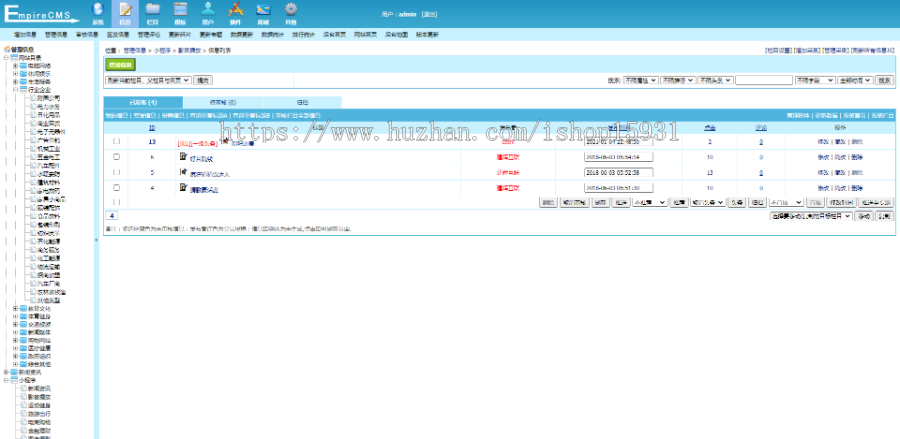Expand the 电脑网络 tree node
This screenshot has width=900, height=439.
tap(14, 65)
